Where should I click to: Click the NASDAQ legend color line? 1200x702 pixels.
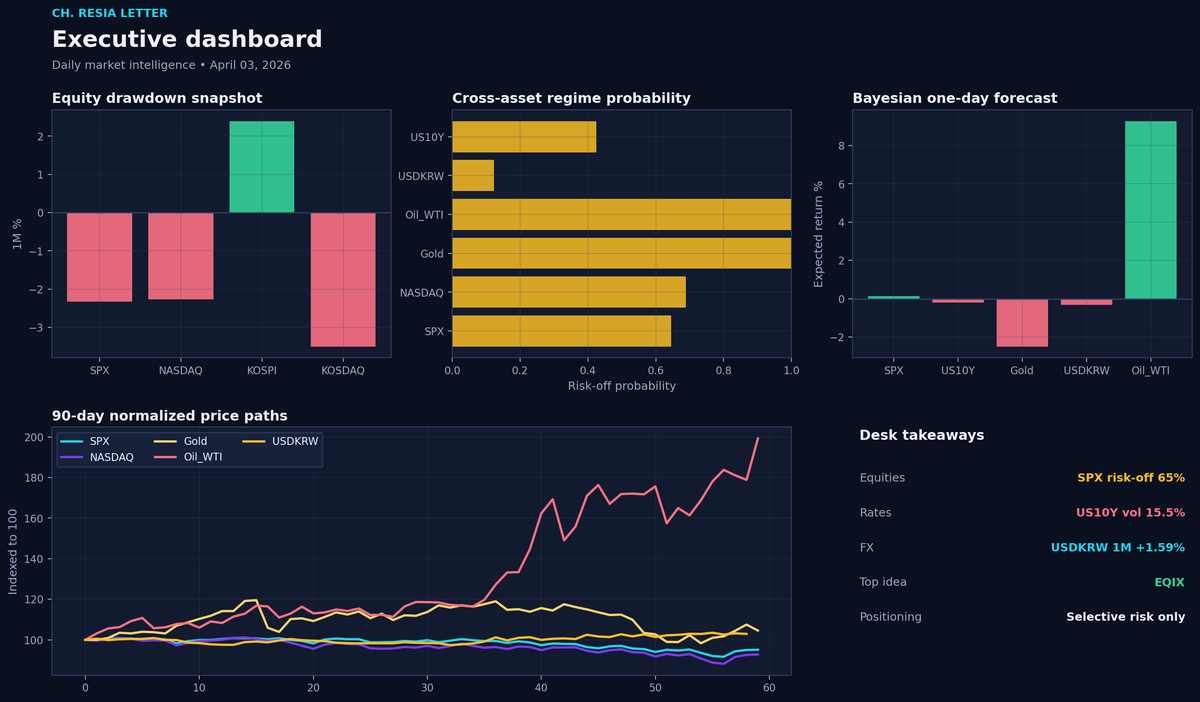[72, 457]
